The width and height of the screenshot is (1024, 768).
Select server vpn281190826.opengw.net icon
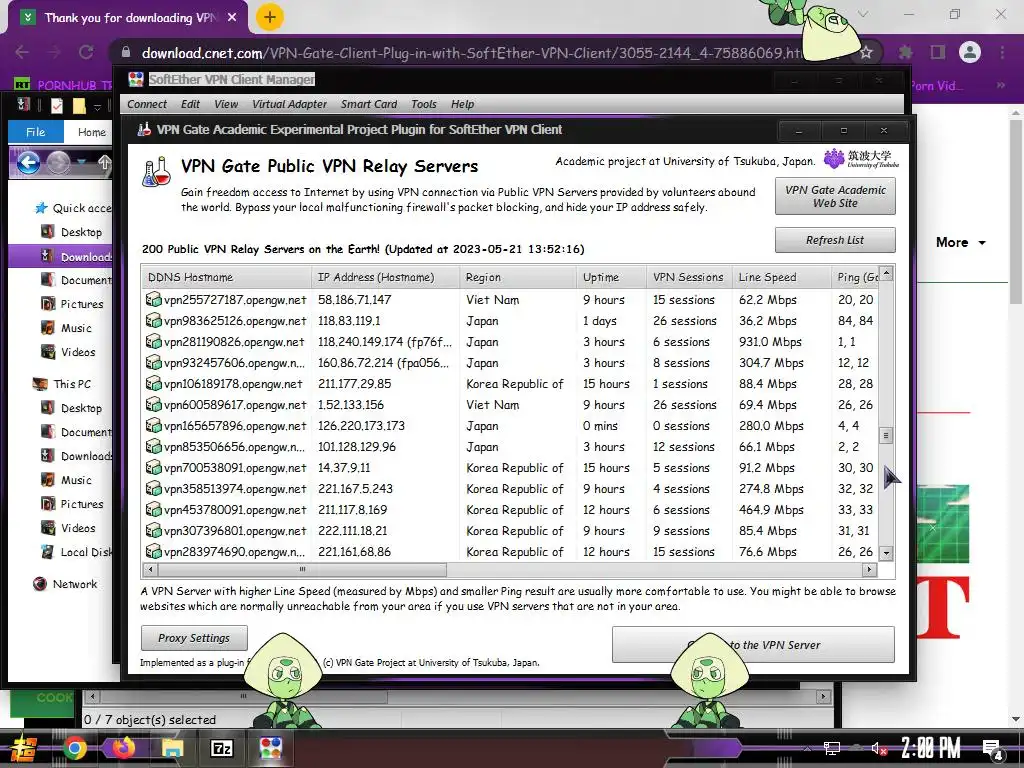(x=153, y=342)
